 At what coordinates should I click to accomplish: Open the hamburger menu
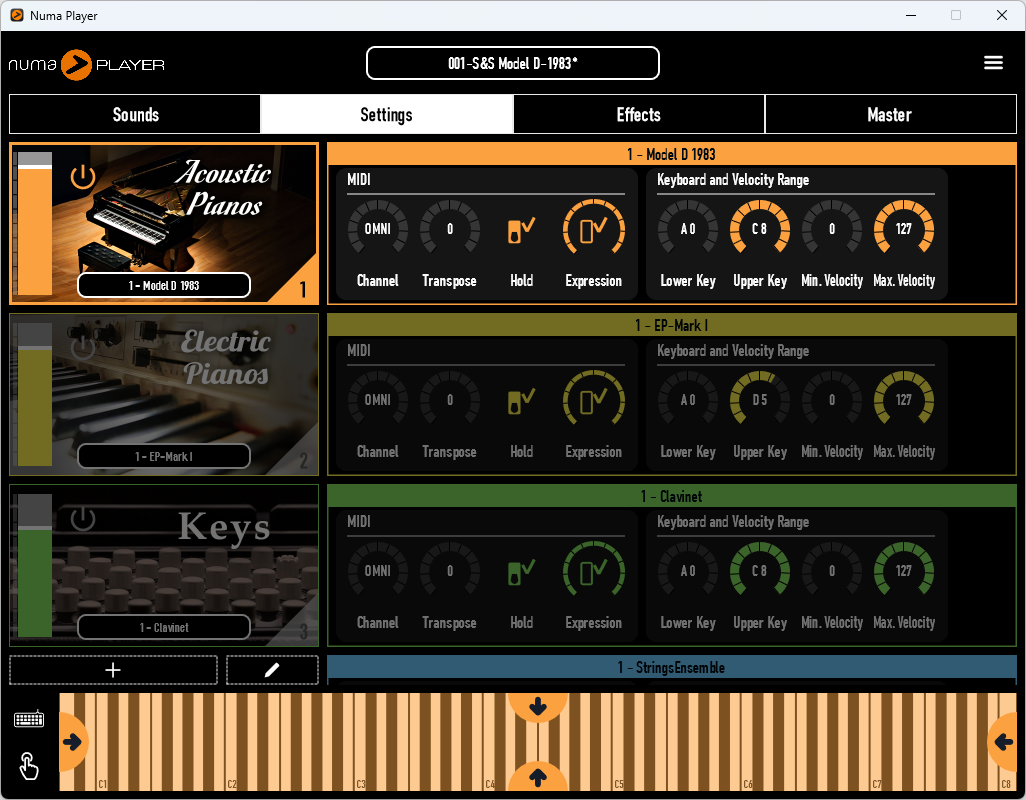coord(993,63)
